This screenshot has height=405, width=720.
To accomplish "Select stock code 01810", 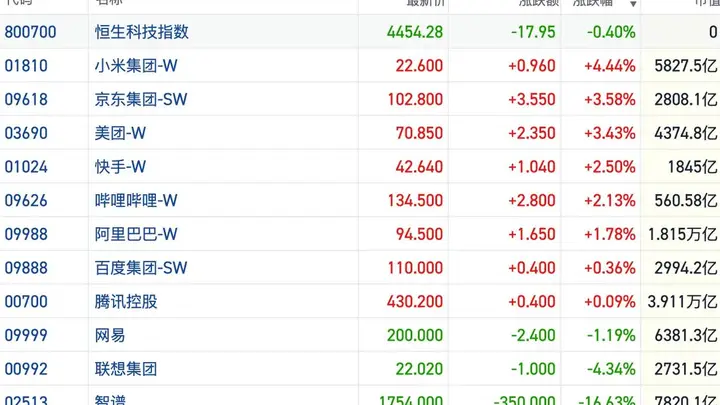I will click(x=26, y=66).
